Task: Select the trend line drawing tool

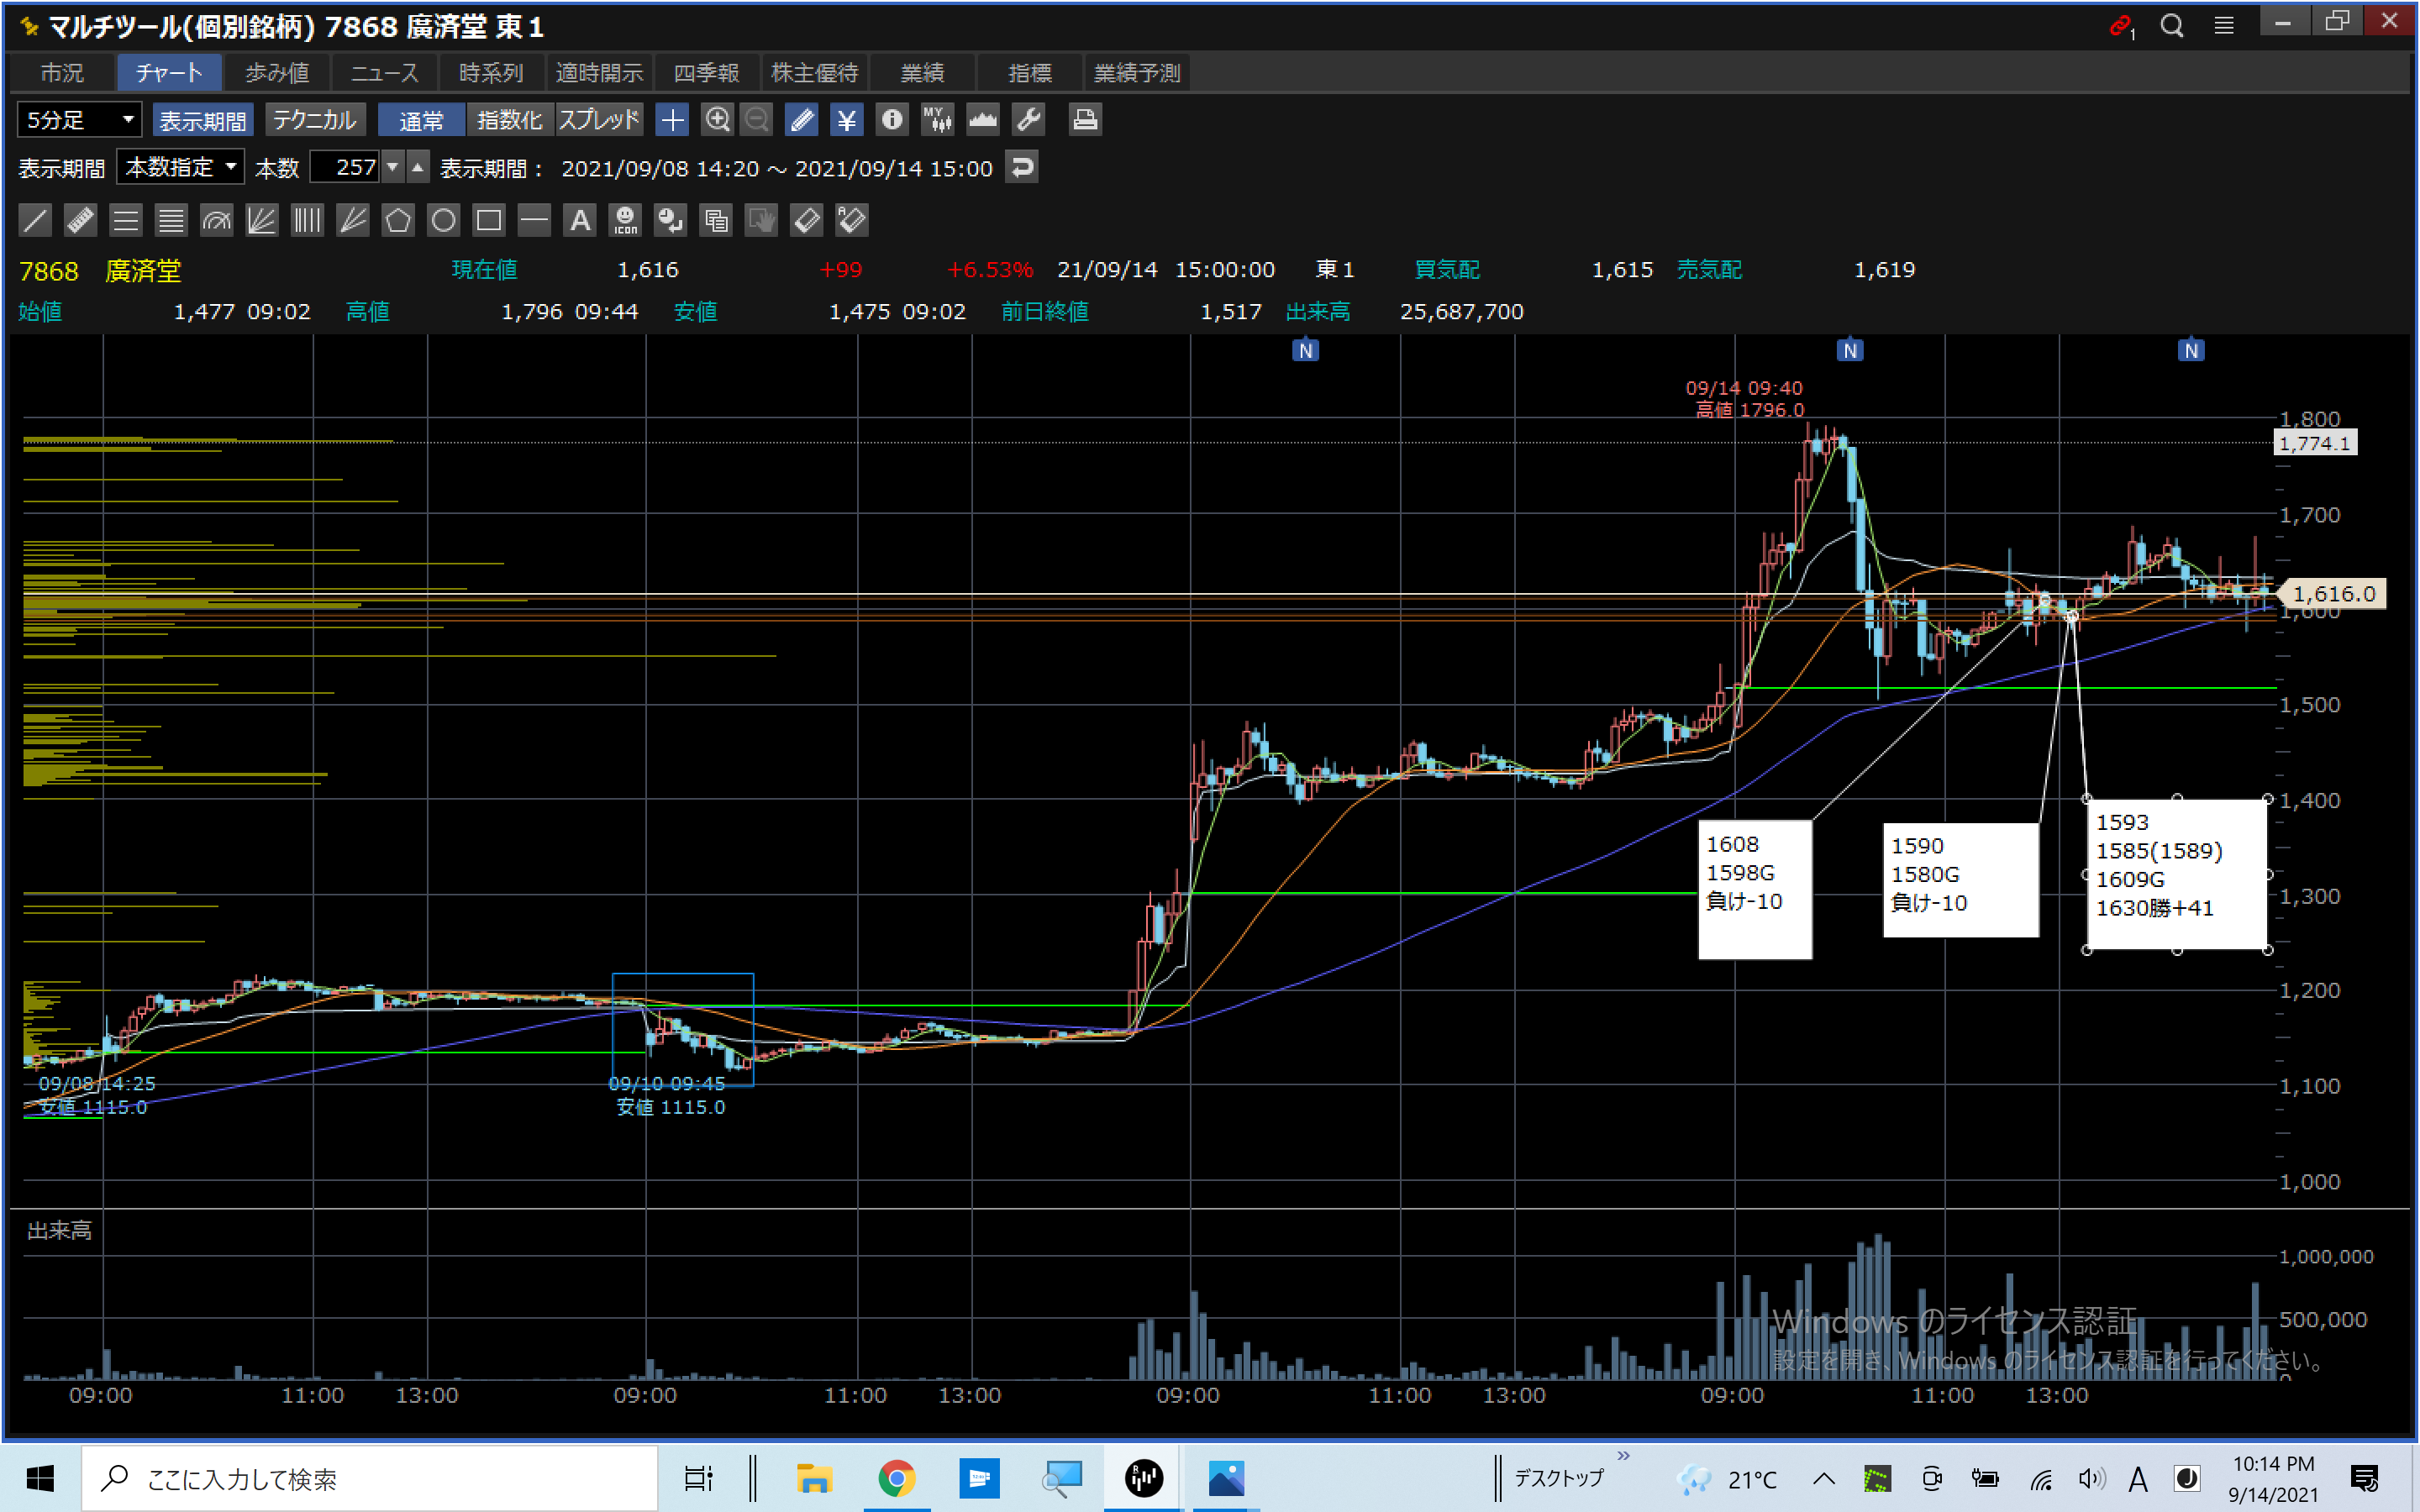Action: 35,220
